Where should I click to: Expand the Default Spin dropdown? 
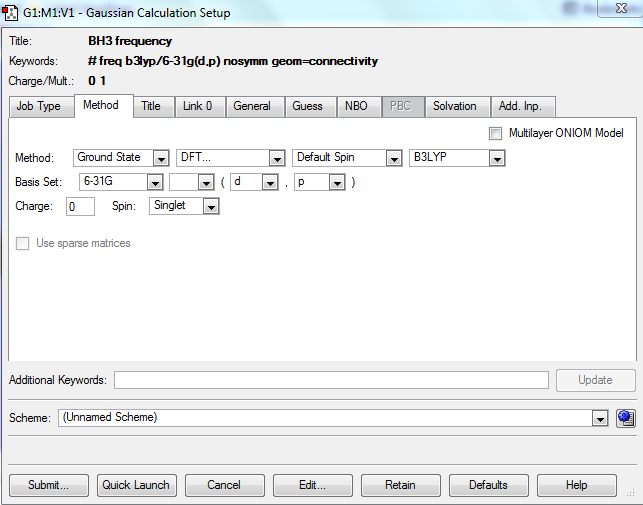coord(347,158)
